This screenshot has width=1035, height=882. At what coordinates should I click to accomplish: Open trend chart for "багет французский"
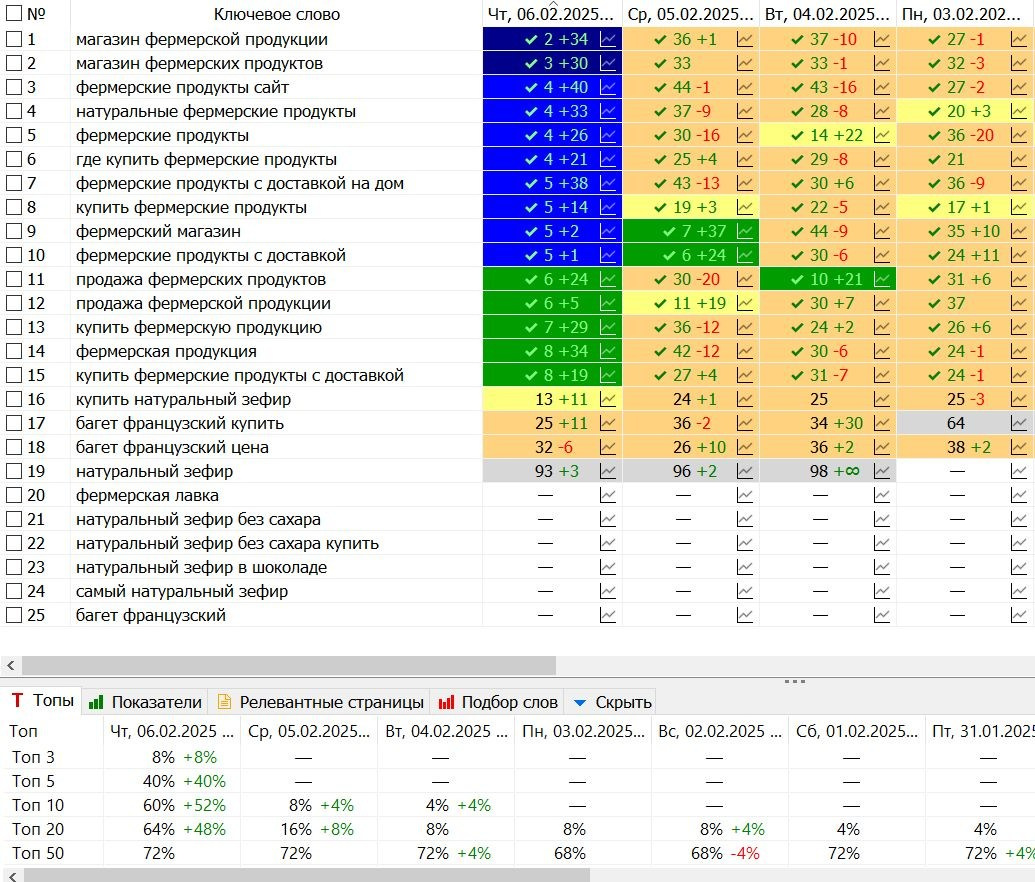tap(609, 615)
